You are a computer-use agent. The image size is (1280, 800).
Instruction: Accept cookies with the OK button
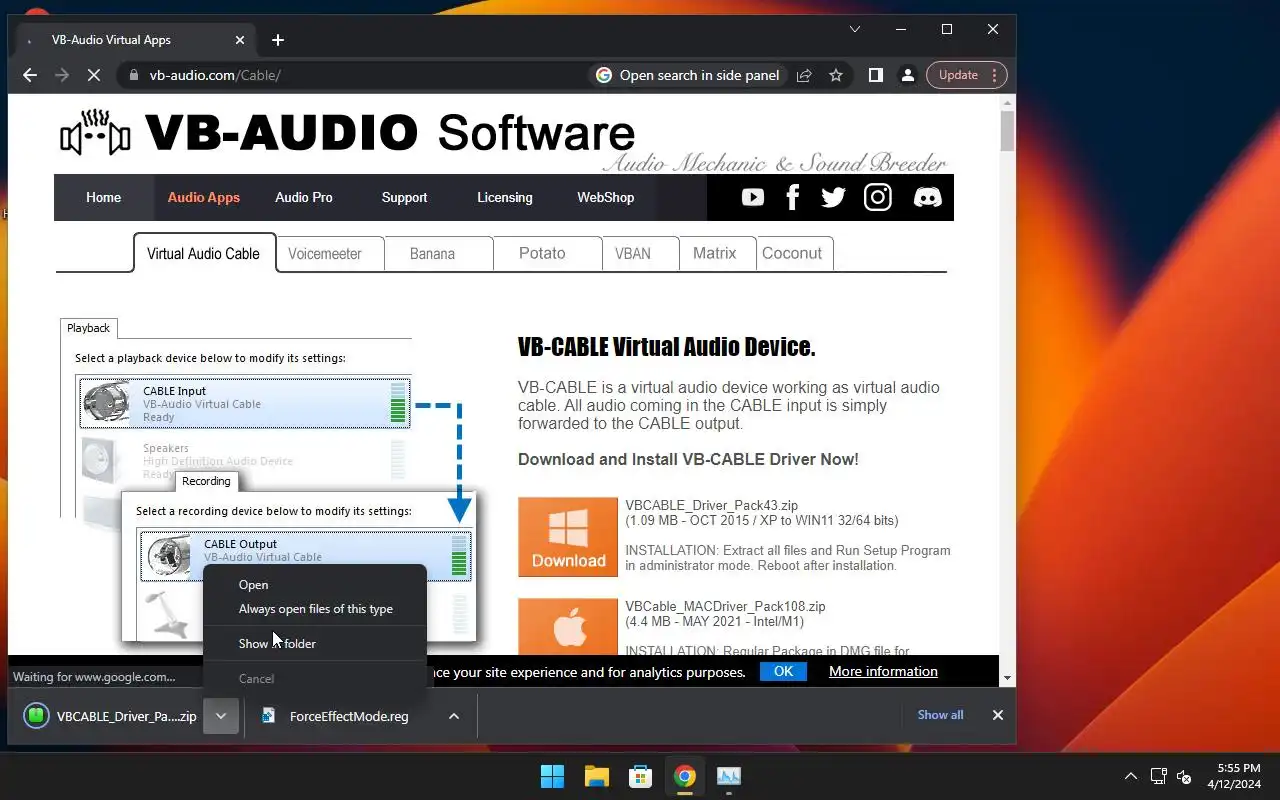click(783, 671)
